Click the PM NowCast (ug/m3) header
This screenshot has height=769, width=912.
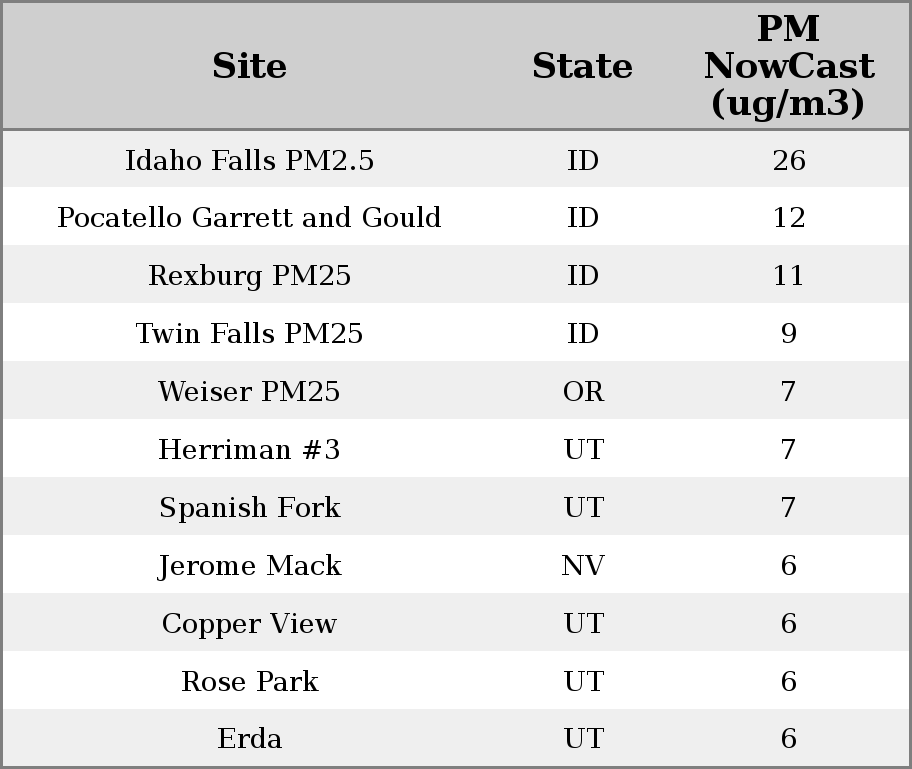[x=788, y=66]
